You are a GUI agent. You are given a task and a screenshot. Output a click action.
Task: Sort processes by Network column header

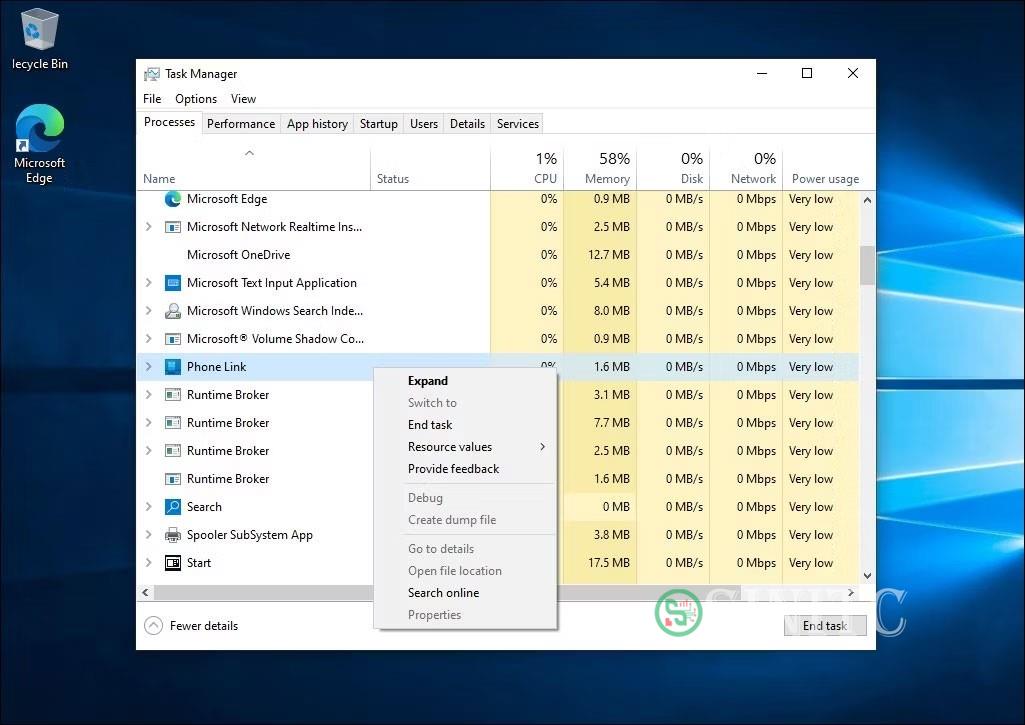746,169
